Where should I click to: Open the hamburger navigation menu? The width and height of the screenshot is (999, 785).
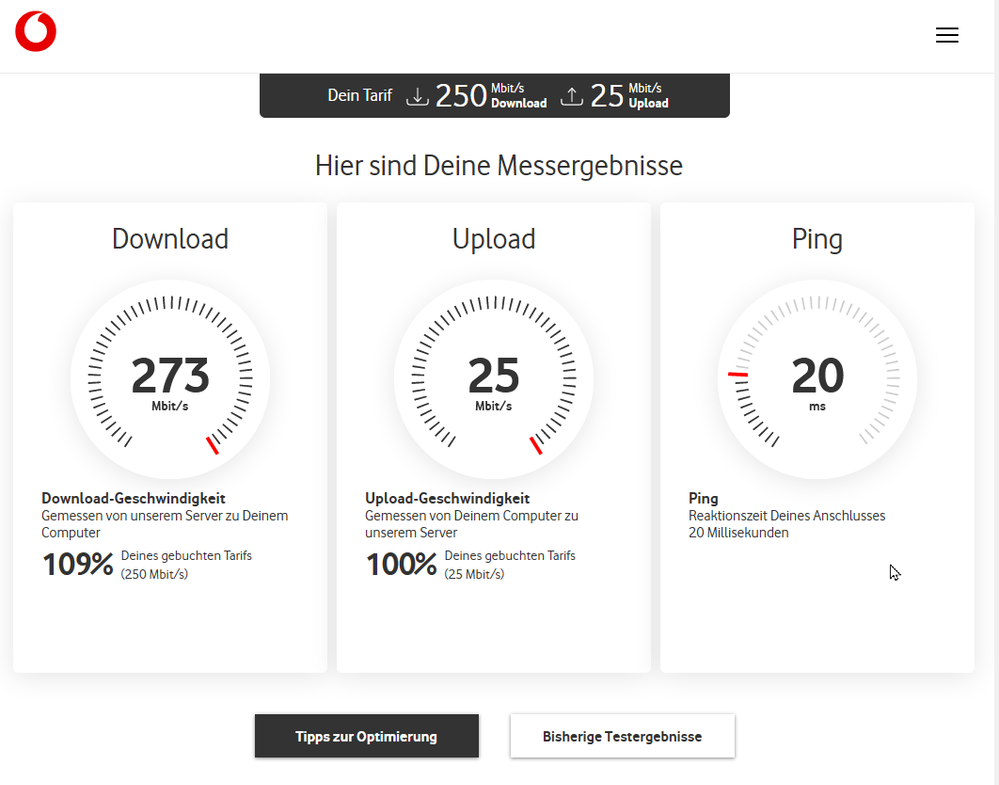click(947, 34)
